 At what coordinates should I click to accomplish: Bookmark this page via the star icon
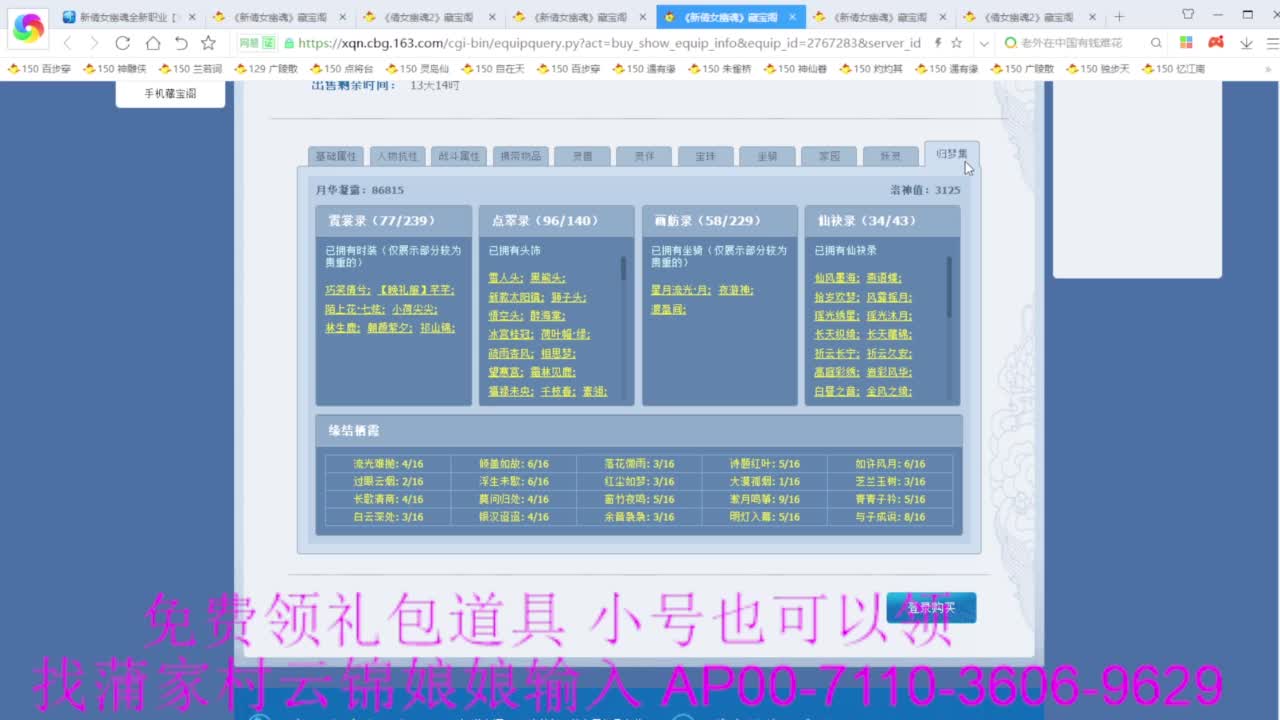tap(208, 45)
